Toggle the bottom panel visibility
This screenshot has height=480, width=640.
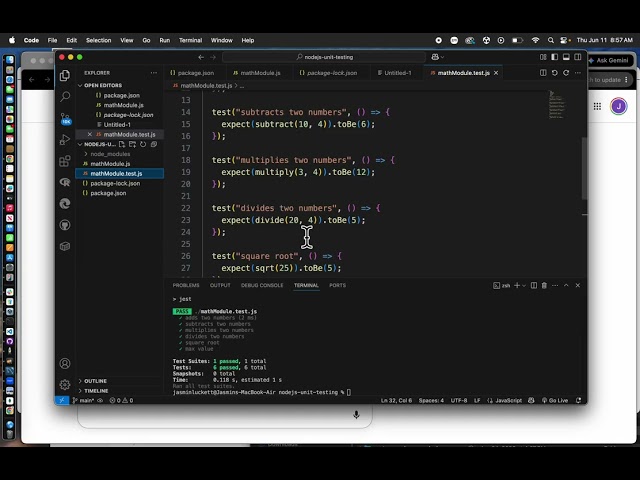pyautogui.click(x=566, y=57)
